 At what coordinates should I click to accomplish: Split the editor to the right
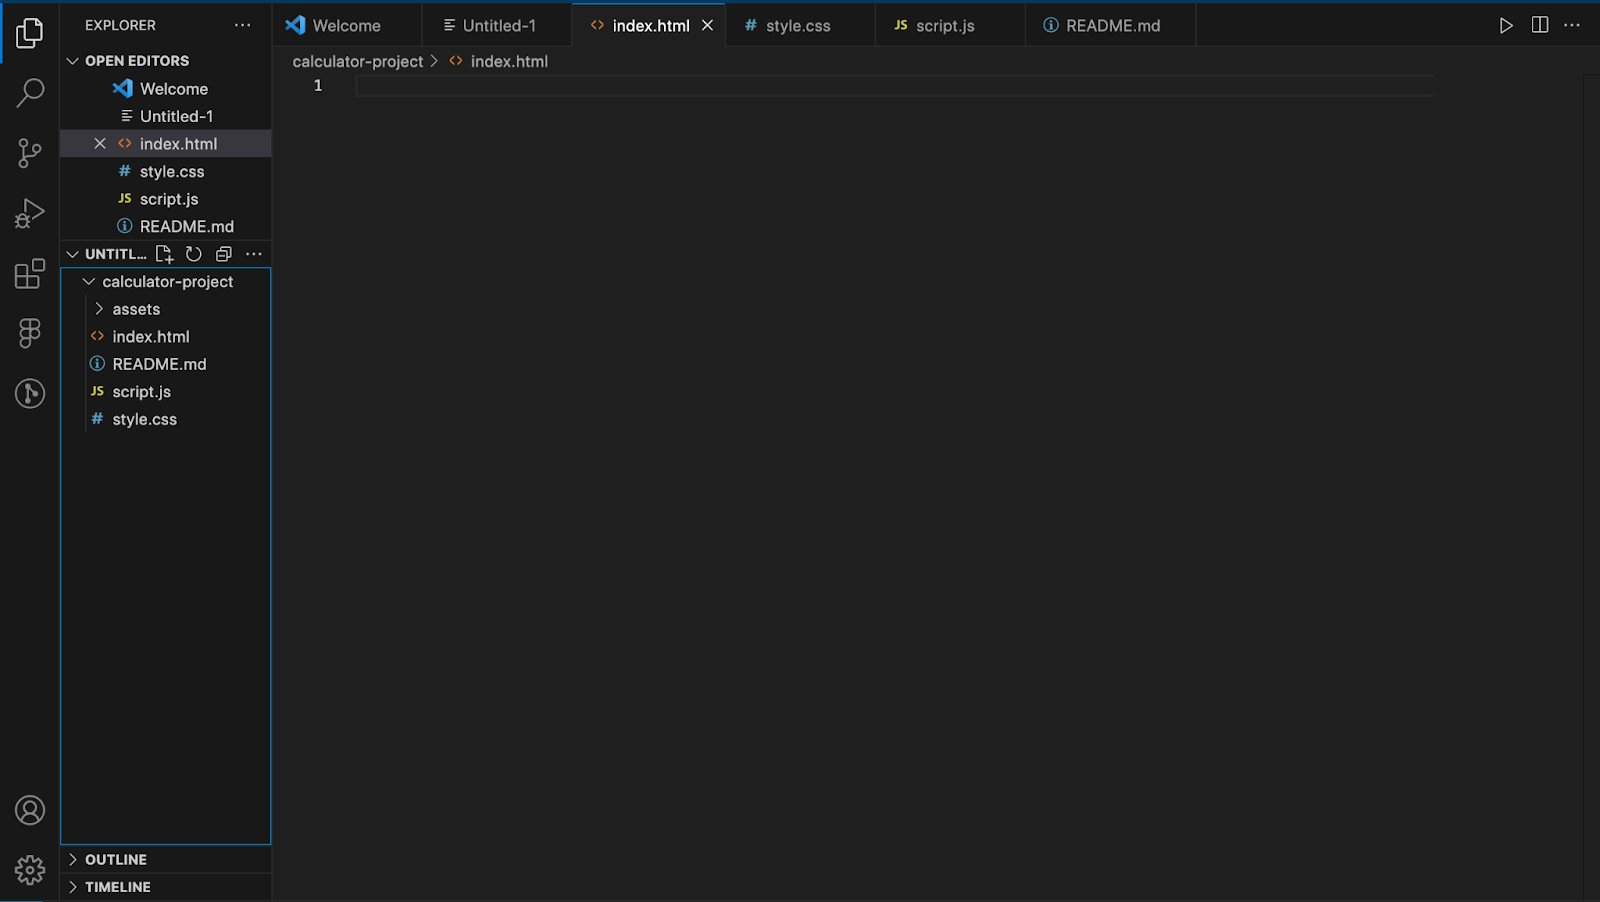1540,25
